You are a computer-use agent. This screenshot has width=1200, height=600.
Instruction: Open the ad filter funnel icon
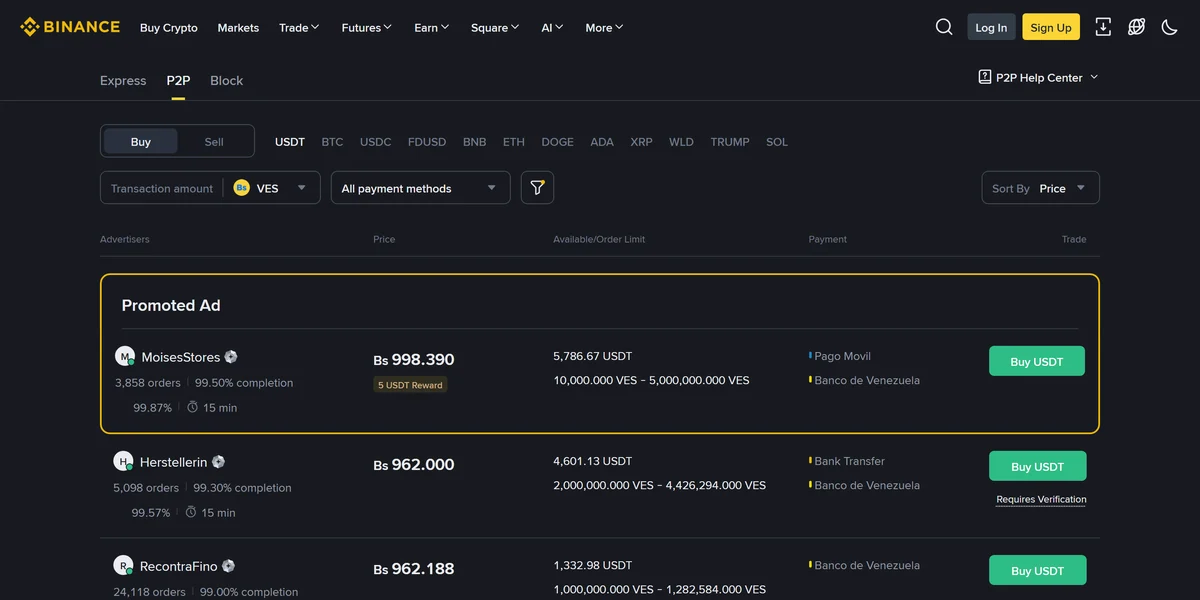537,188
